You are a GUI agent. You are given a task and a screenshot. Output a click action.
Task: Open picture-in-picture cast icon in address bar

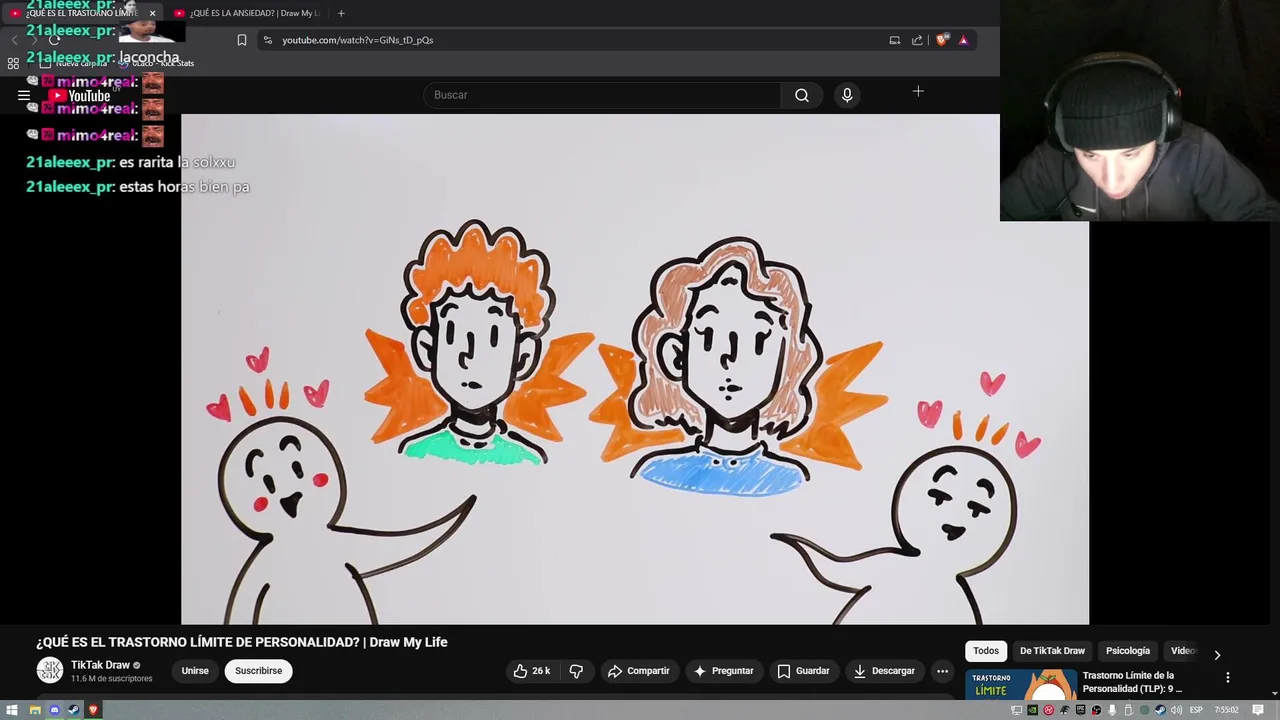pyautogui.click(x=895, y=40)
